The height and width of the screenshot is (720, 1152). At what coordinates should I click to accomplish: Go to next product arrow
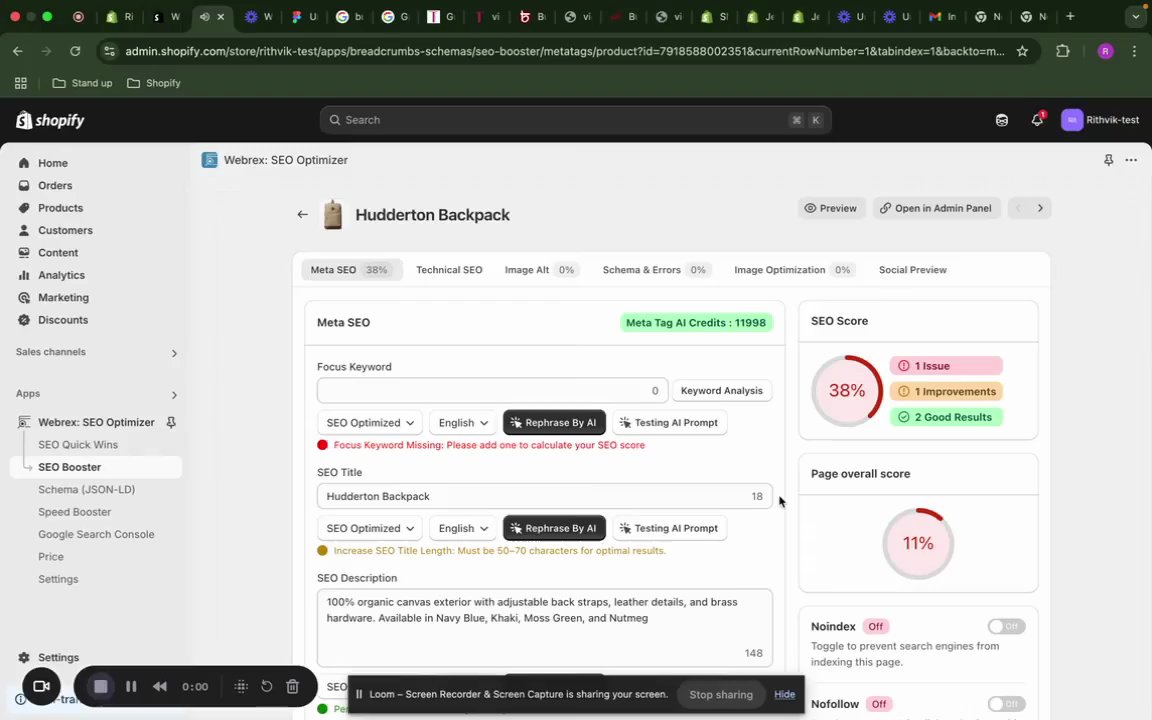coord(1040,208)
